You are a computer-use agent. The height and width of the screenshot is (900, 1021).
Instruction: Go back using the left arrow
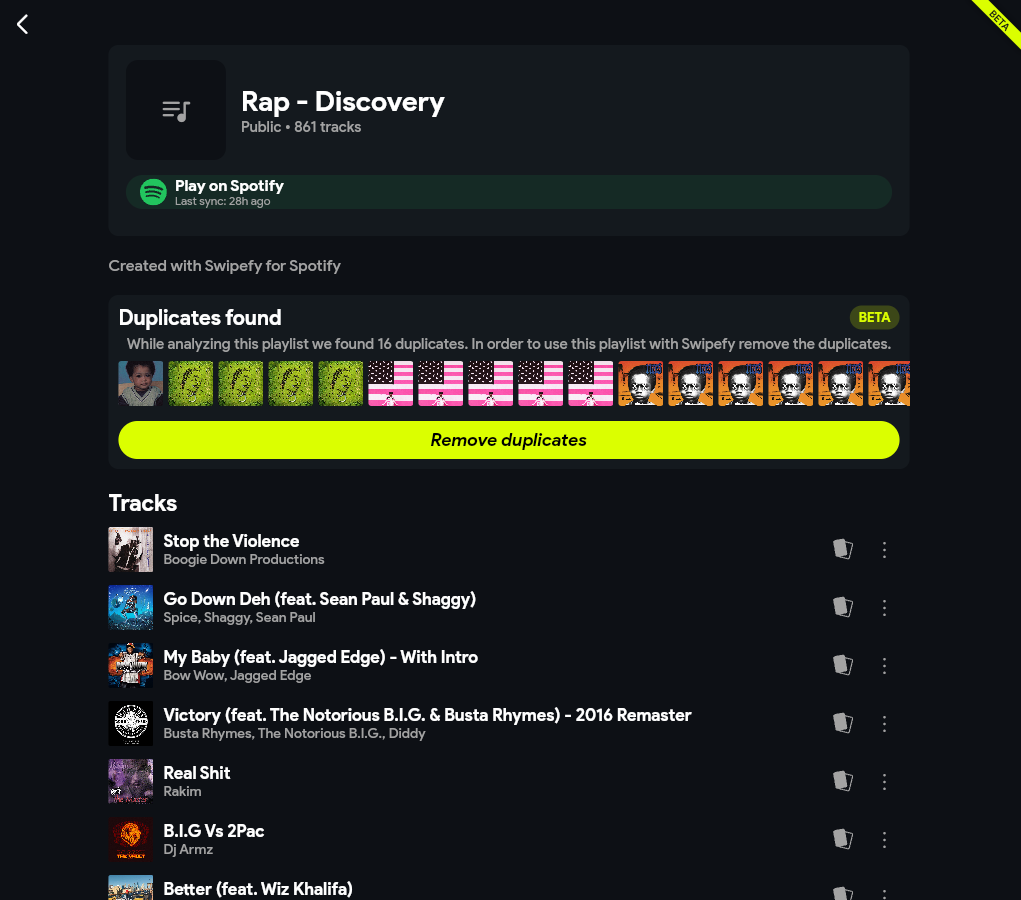point(23,25)
